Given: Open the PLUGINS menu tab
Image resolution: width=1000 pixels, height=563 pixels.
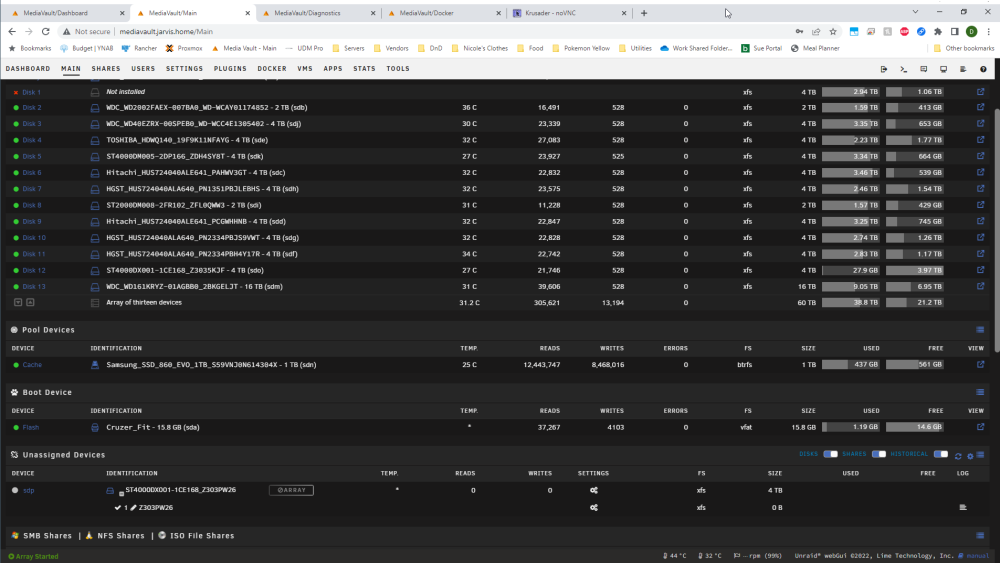Looking at the screenshot, I should [230, 69].
